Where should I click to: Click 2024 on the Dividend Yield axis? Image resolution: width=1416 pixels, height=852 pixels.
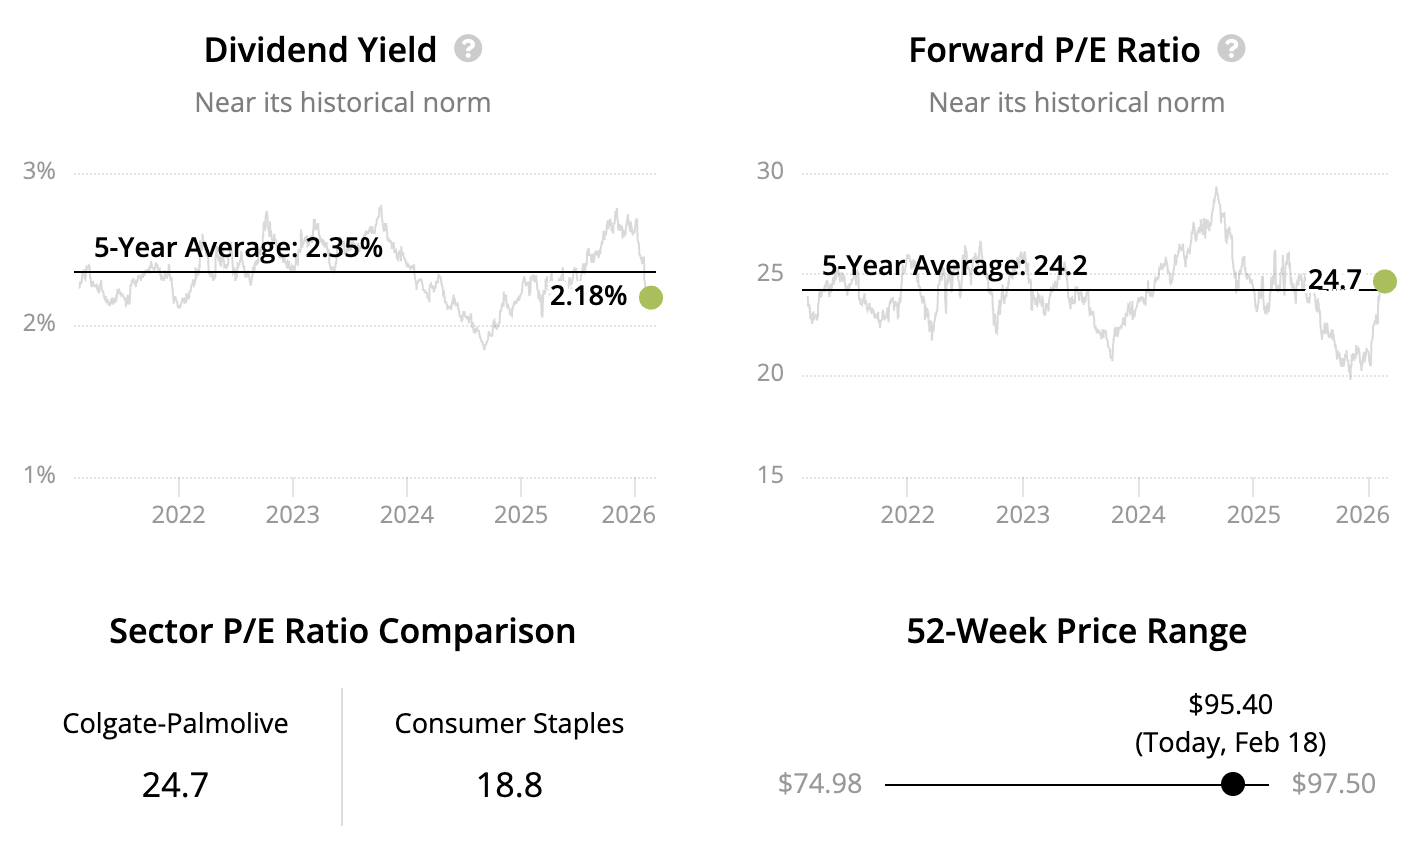pyautogui.click(x=407, y=515)
